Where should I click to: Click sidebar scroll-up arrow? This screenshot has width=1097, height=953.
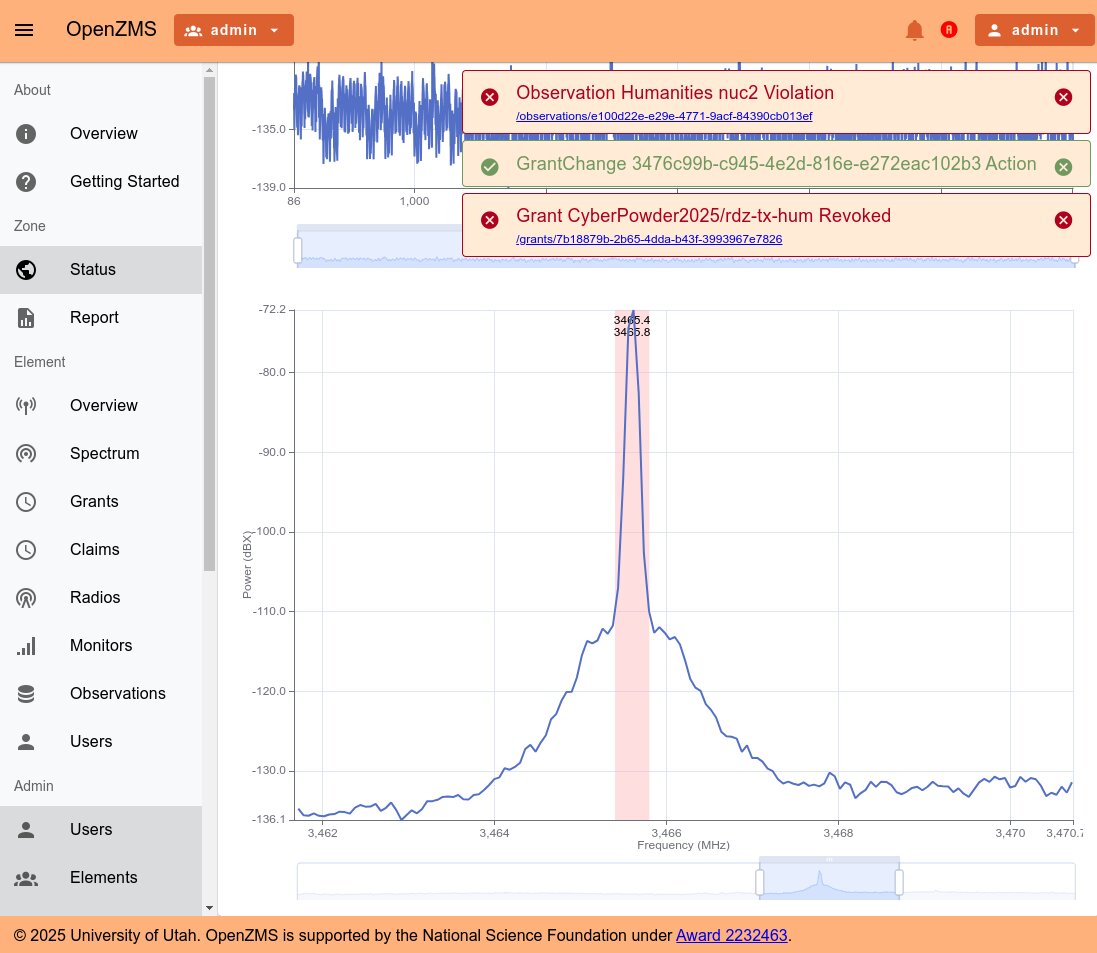209,70
